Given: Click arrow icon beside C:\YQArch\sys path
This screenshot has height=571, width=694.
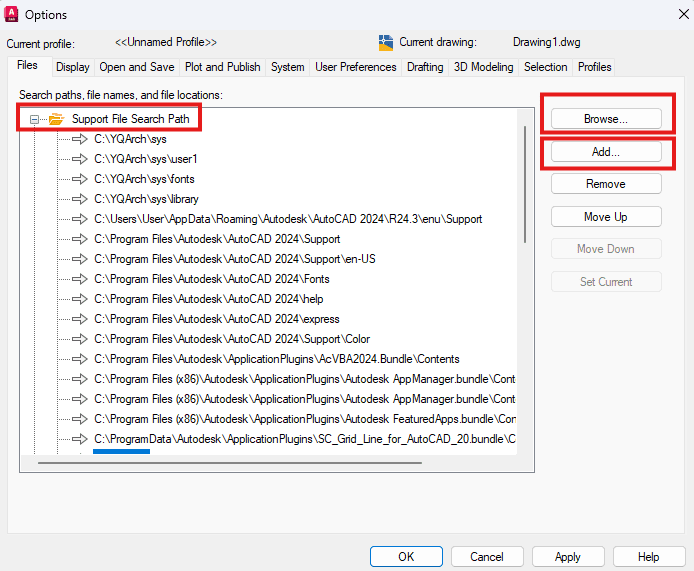Looking at the screenshot, I should tap(80, 139).
